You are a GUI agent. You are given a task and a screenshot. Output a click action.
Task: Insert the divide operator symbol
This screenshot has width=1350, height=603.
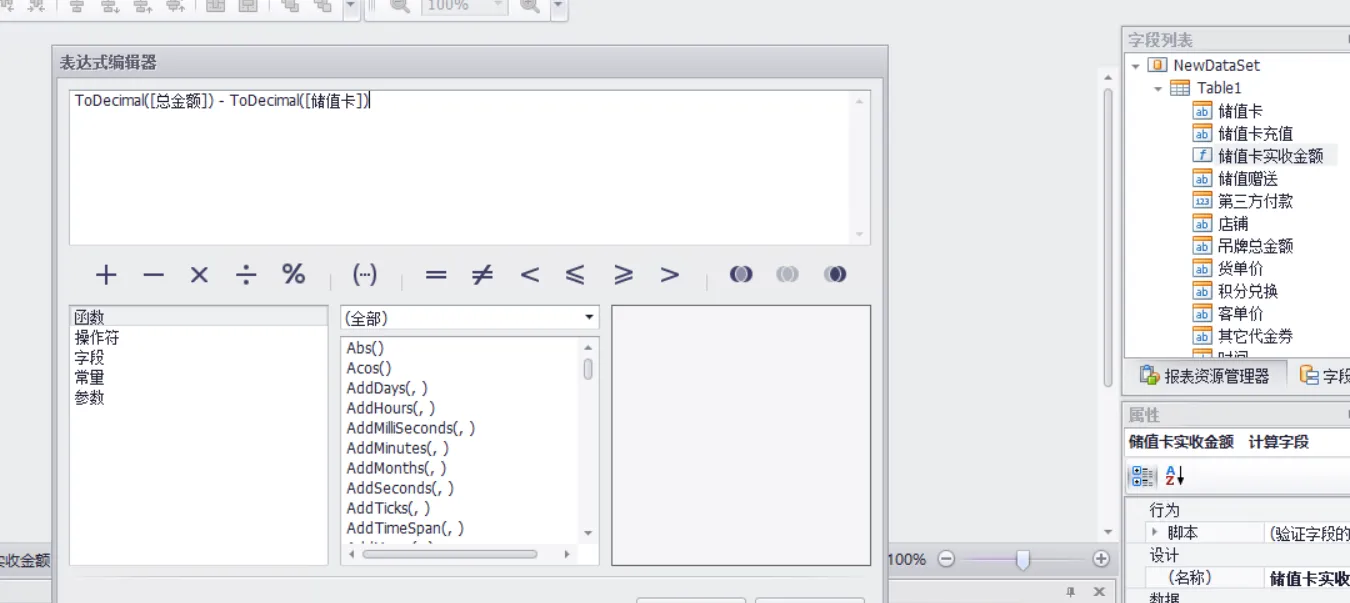point(246,275)
